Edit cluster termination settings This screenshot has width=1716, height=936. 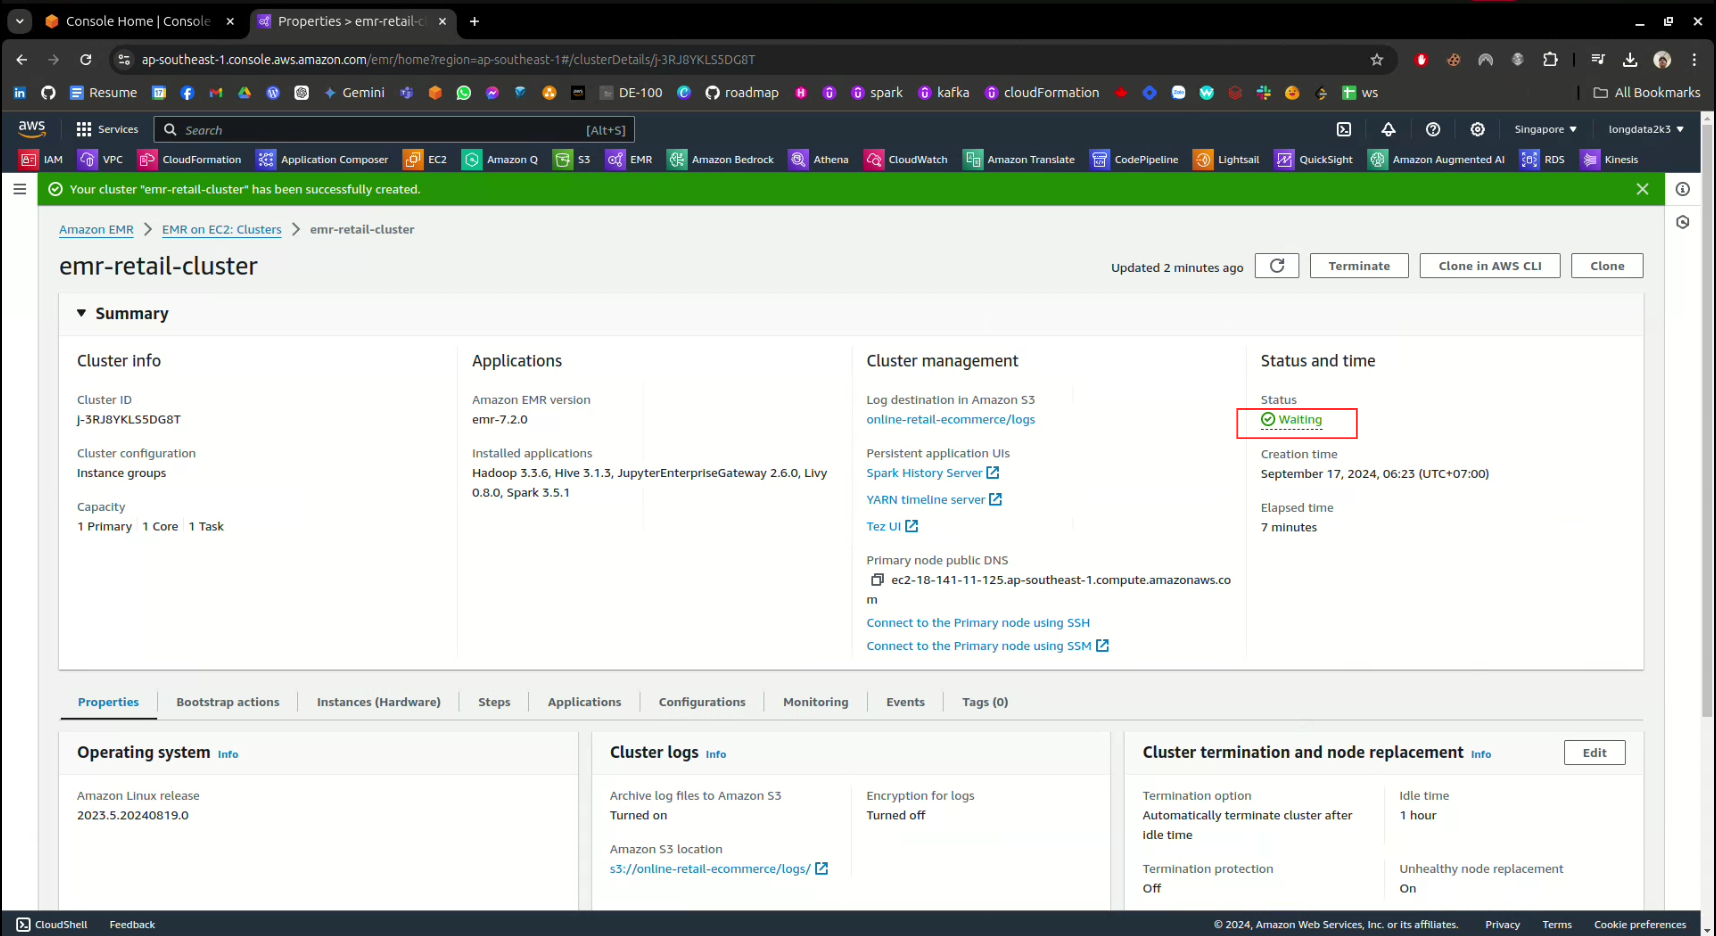(1594, 753)
